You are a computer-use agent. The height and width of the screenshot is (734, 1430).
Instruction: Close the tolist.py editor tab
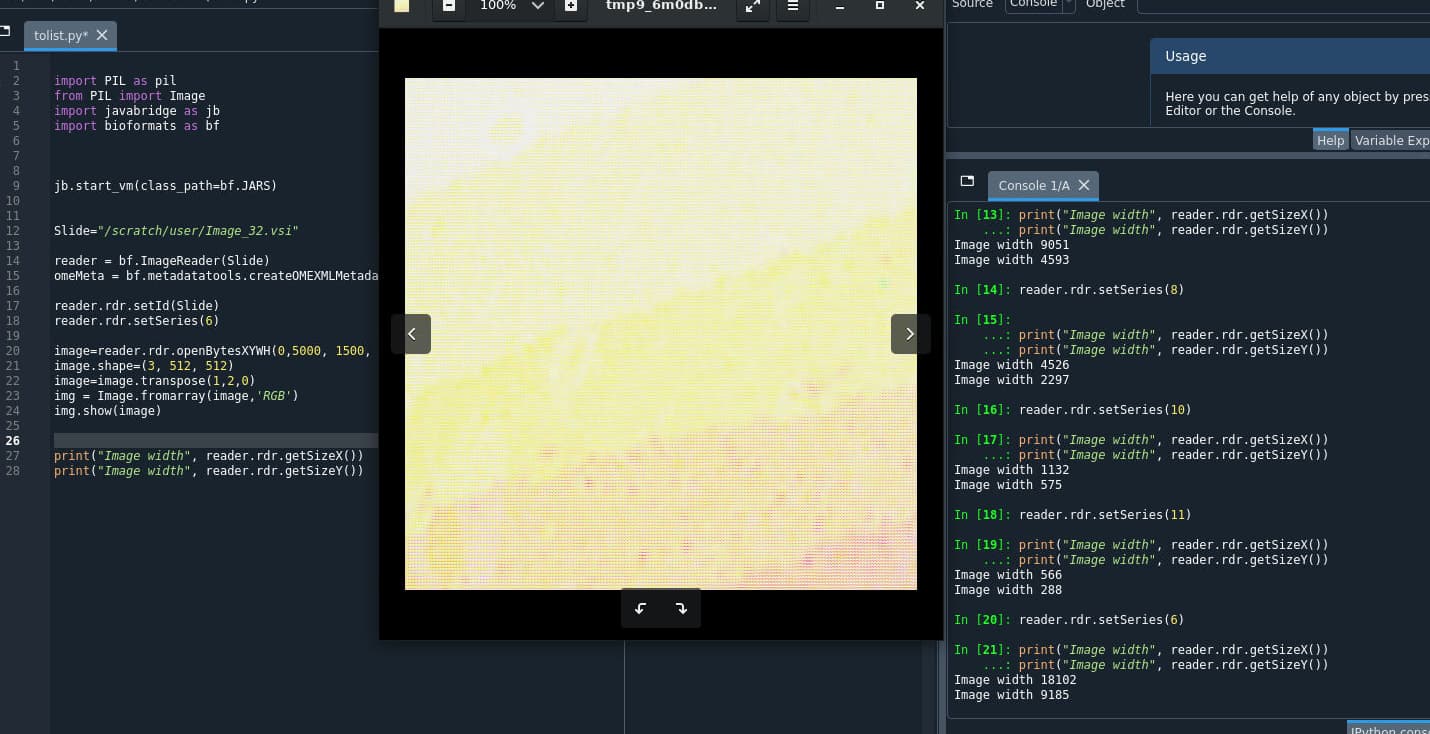tap(102, 35)
